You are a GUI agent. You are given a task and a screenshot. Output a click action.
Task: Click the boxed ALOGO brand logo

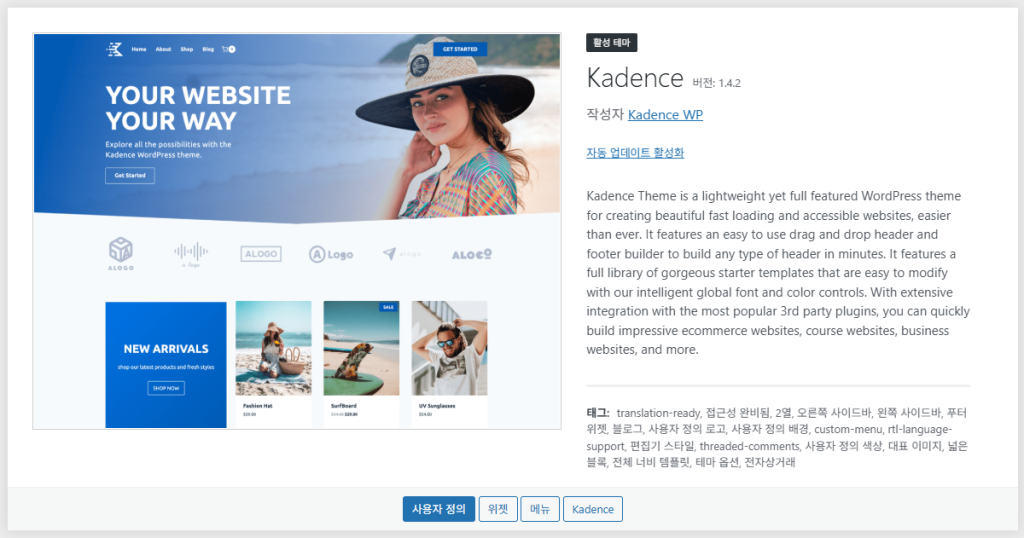point(261,254)
